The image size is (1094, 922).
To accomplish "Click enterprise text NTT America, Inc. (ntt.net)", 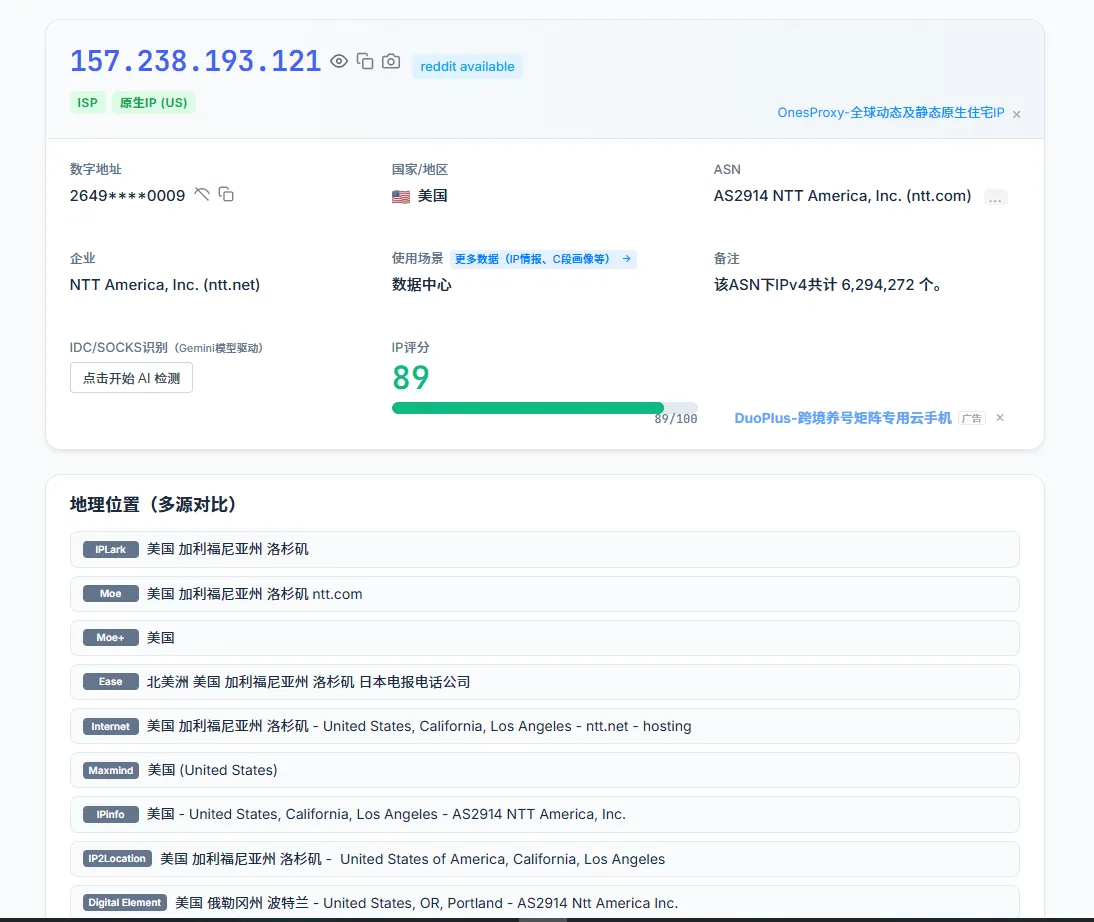I will [165, 285].
